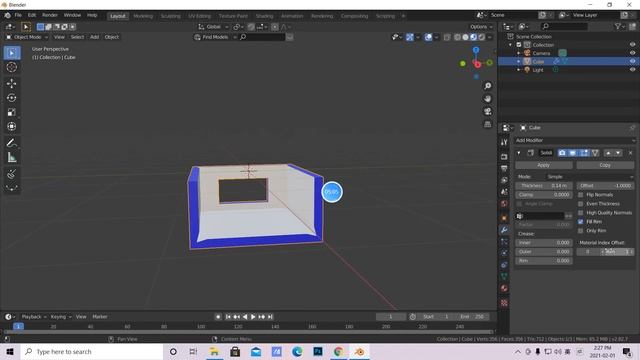Move Solidify modifier up

(608, 153)
